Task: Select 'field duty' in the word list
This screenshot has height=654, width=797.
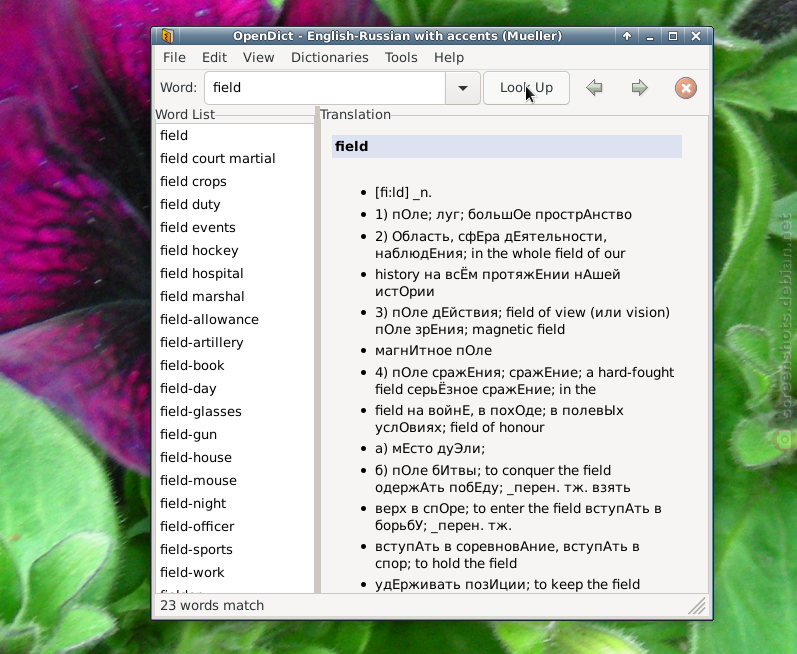Action: coord(235,204)
